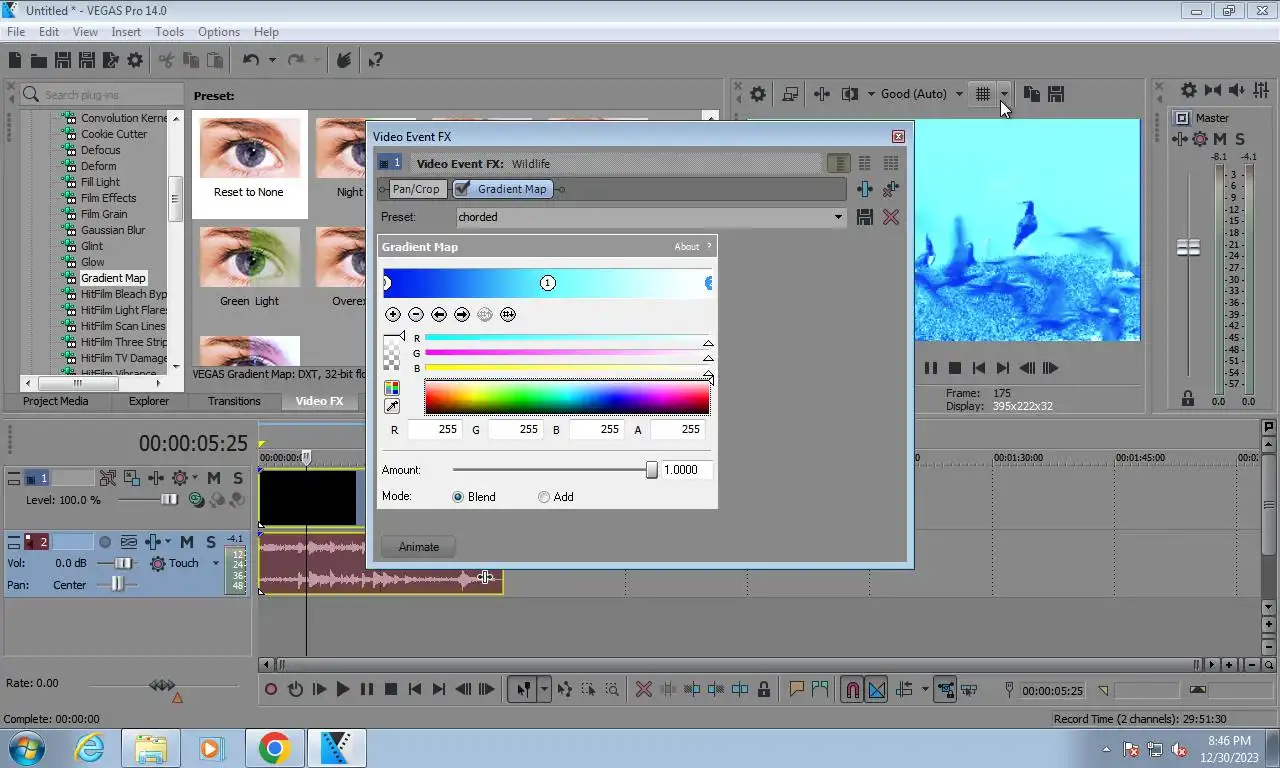Select previous gradient point arrow icon
This screenshot has height=768, width=1280.
(x=439, y=314)
